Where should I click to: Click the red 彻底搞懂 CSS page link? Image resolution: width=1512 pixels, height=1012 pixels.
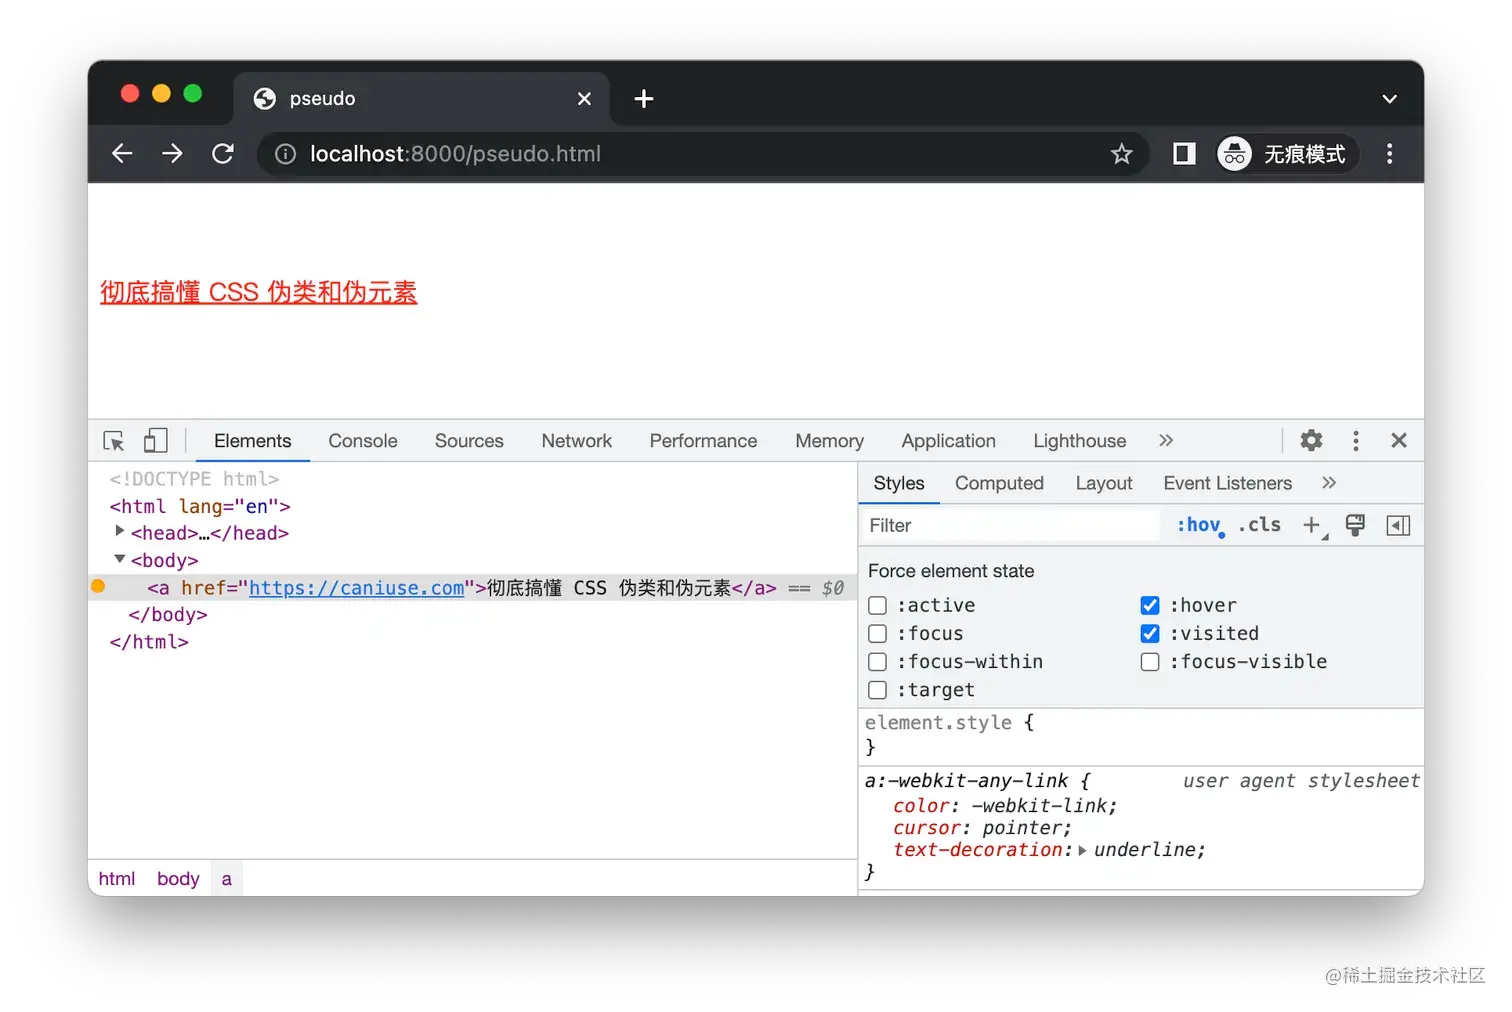(x=258, y=292)
